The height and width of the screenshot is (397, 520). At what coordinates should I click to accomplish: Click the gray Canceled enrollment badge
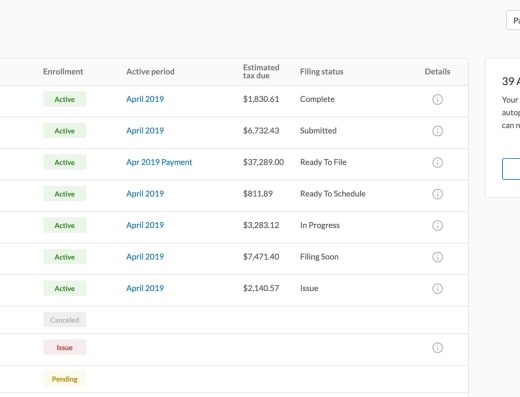click(65, 320)
